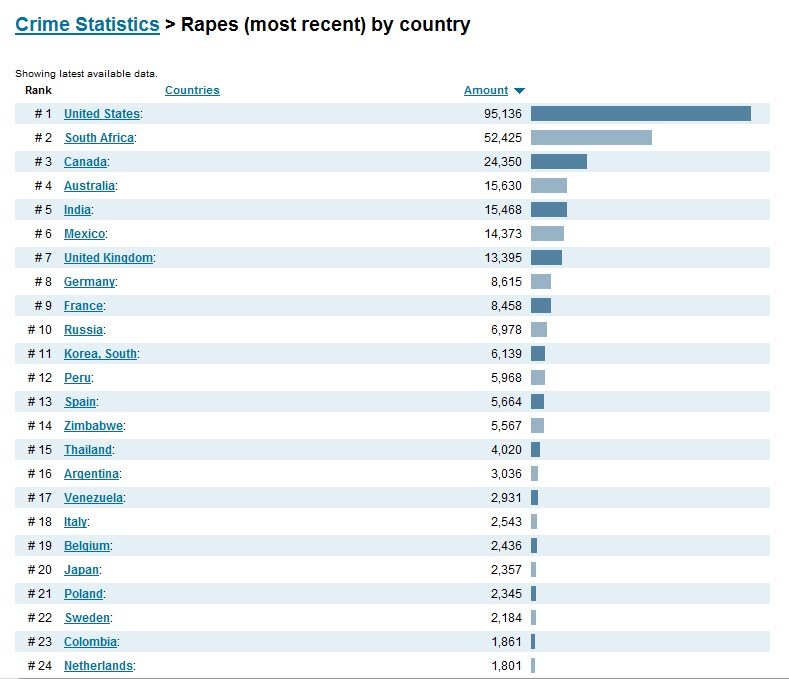Select the amount value 95,136
This screenshot has width=789, height=679.
(503, 114)
